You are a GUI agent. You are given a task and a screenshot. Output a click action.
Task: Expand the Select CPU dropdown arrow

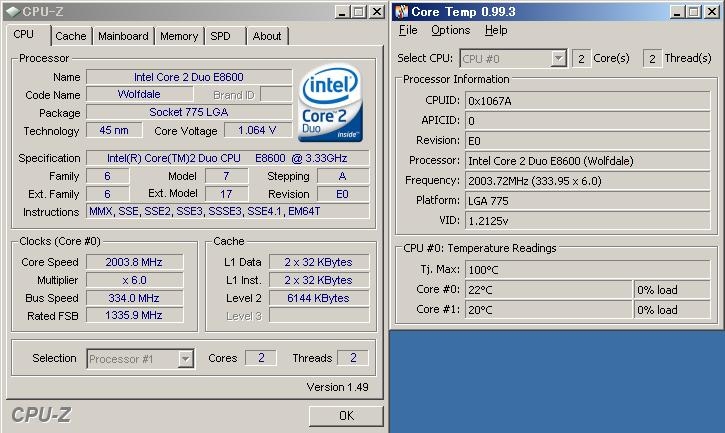pyautogui.click(x=559, y=59)
